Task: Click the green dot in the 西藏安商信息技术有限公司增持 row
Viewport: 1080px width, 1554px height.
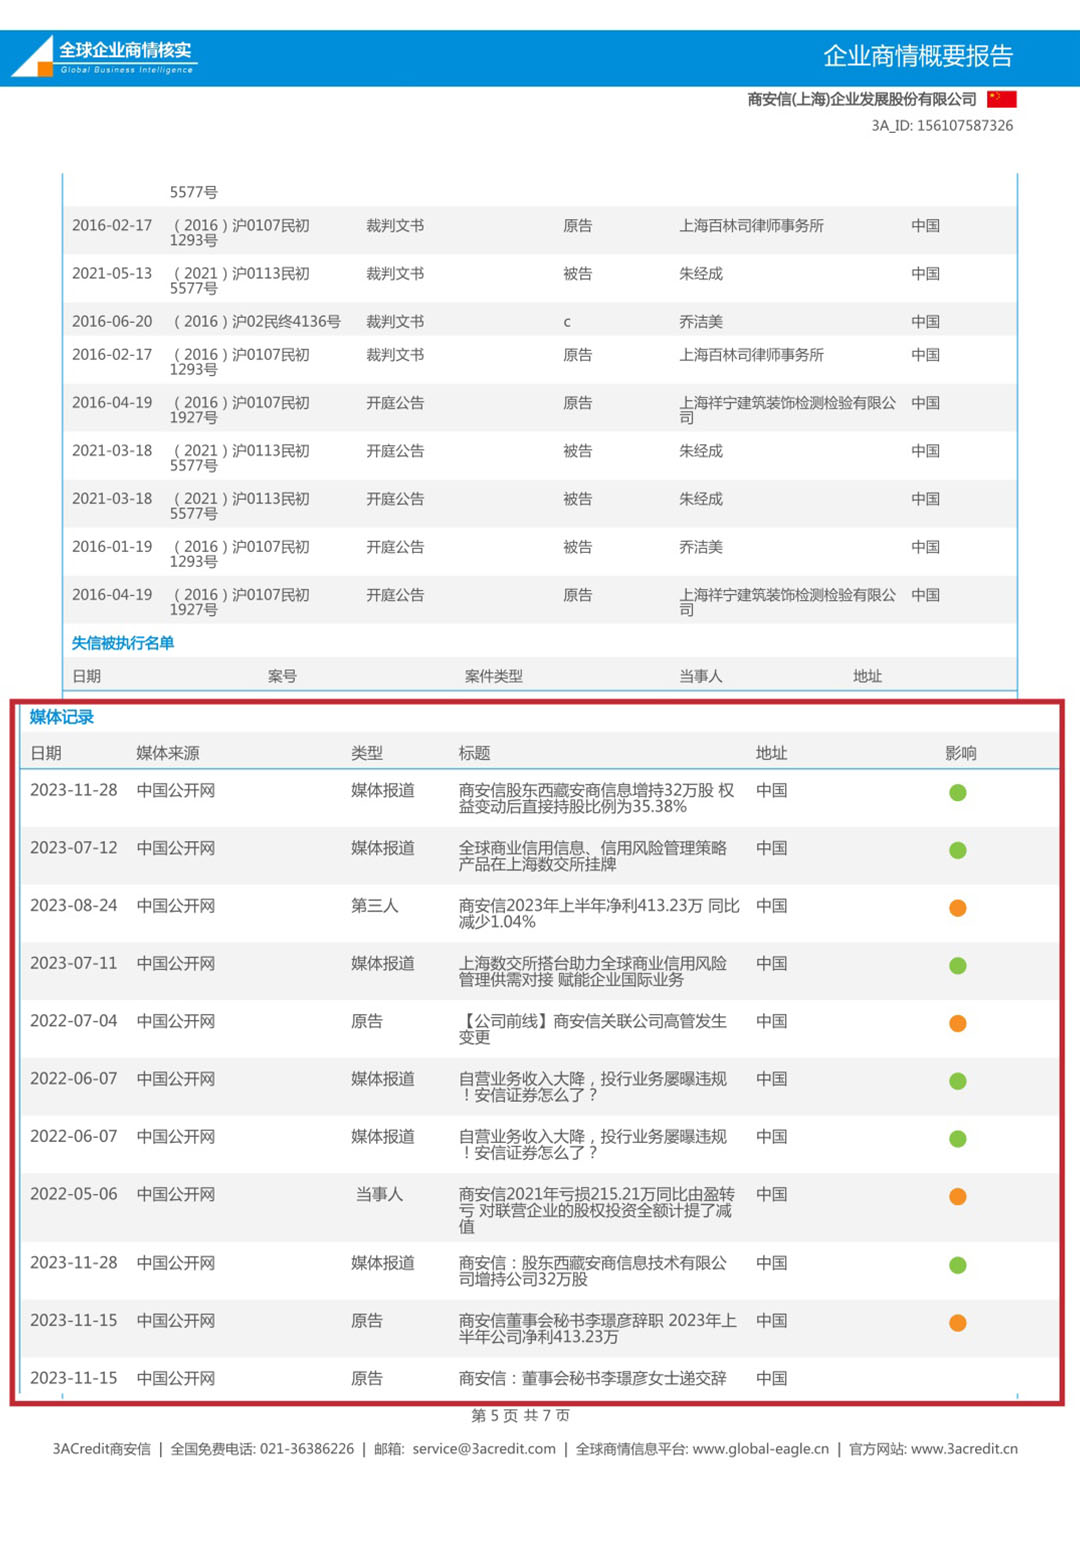Action: [x=958, y=1265]
